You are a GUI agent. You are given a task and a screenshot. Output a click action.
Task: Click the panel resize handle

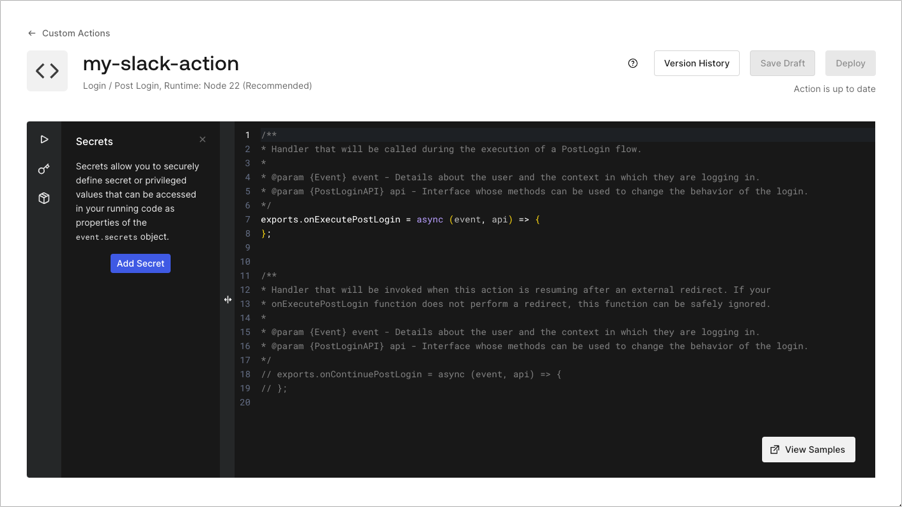pos(228,299)
